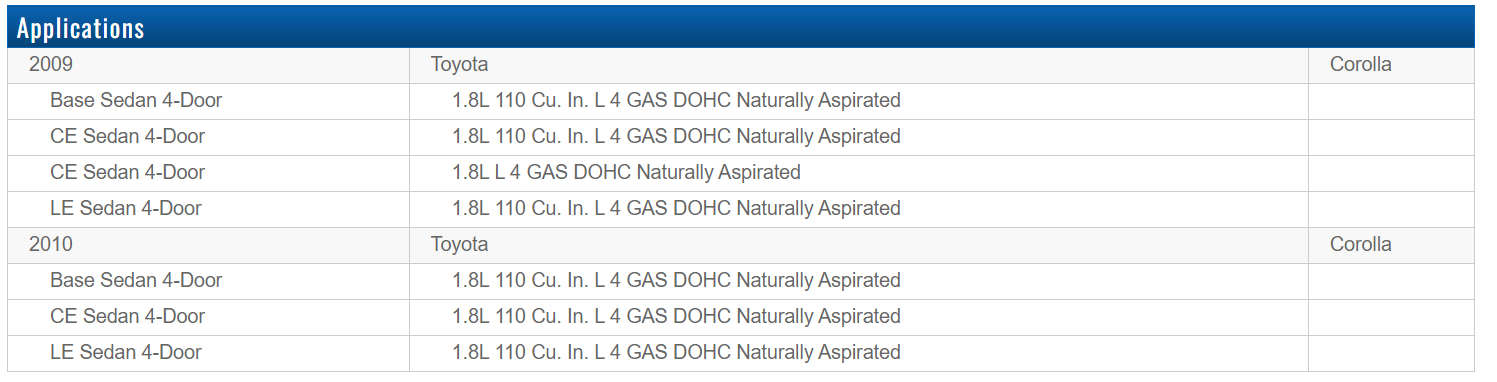This screenshot has height=382, width=1497.
Task: Click Toyota in the 2010 row
Action: point(460,245)
